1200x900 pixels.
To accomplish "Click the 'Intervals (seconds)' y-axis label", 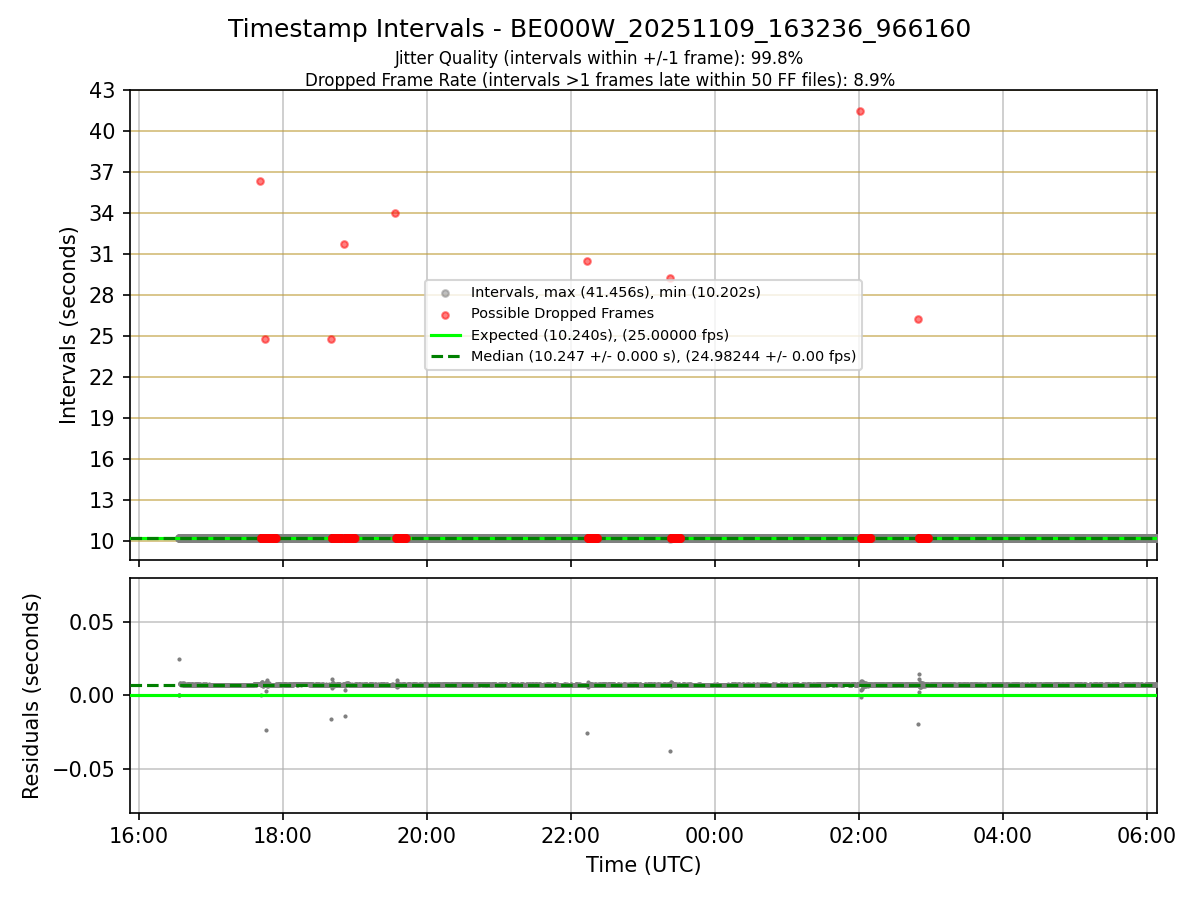I will click(68, 325).
